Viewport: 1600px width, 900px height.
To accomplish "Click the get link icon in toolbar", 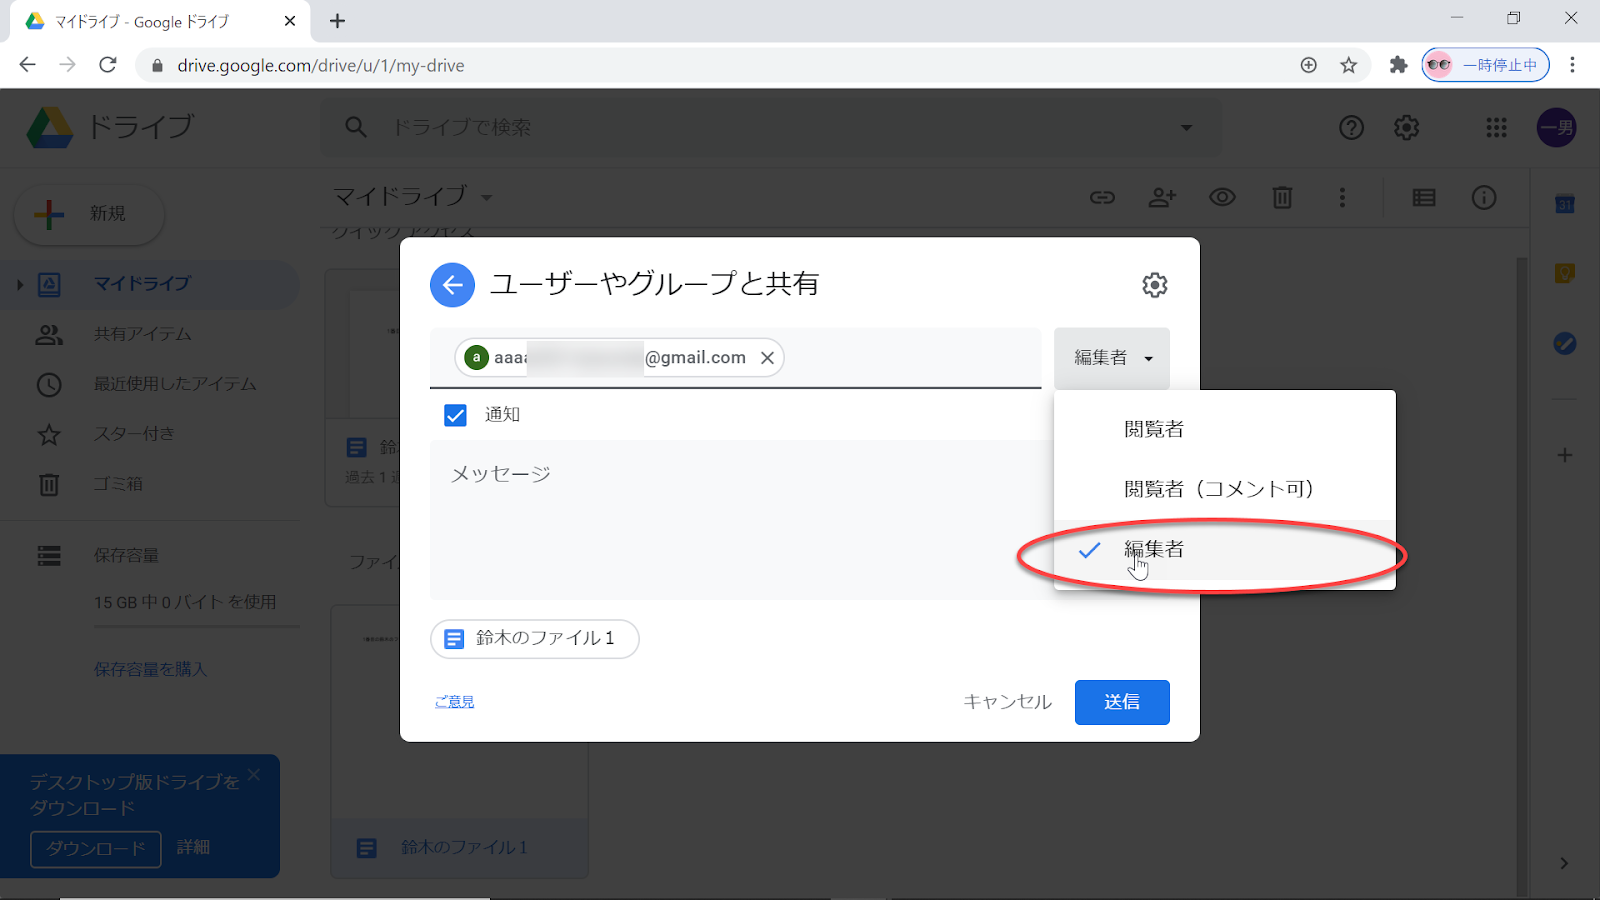I will pyautogui.click(x=1102, y=198).
